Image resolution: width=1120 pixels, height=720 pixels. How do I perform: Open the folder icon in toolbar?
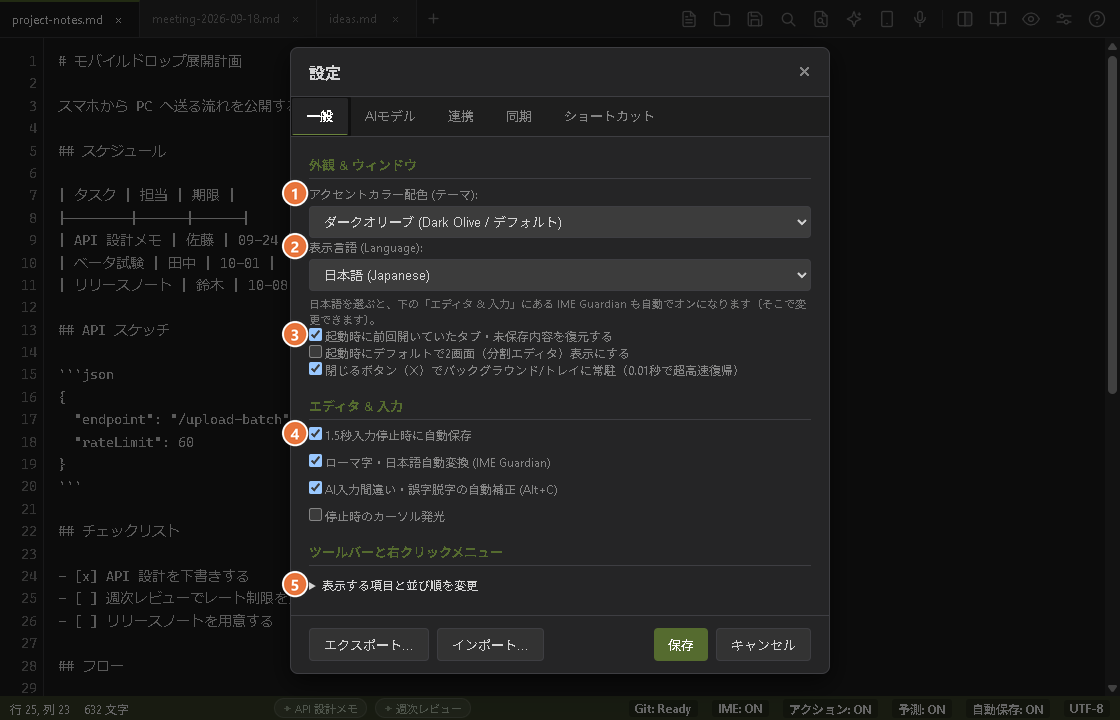pyautogui.click(x=722, y=19)
